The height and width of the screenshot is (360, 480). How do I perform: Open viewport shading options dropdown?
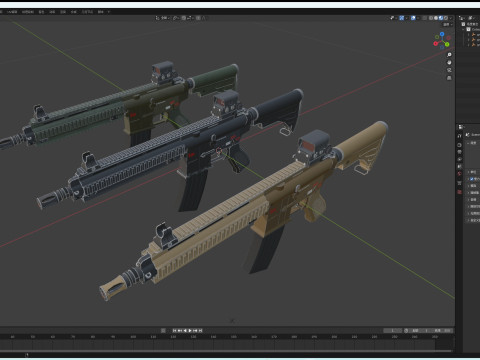point(451,18)
